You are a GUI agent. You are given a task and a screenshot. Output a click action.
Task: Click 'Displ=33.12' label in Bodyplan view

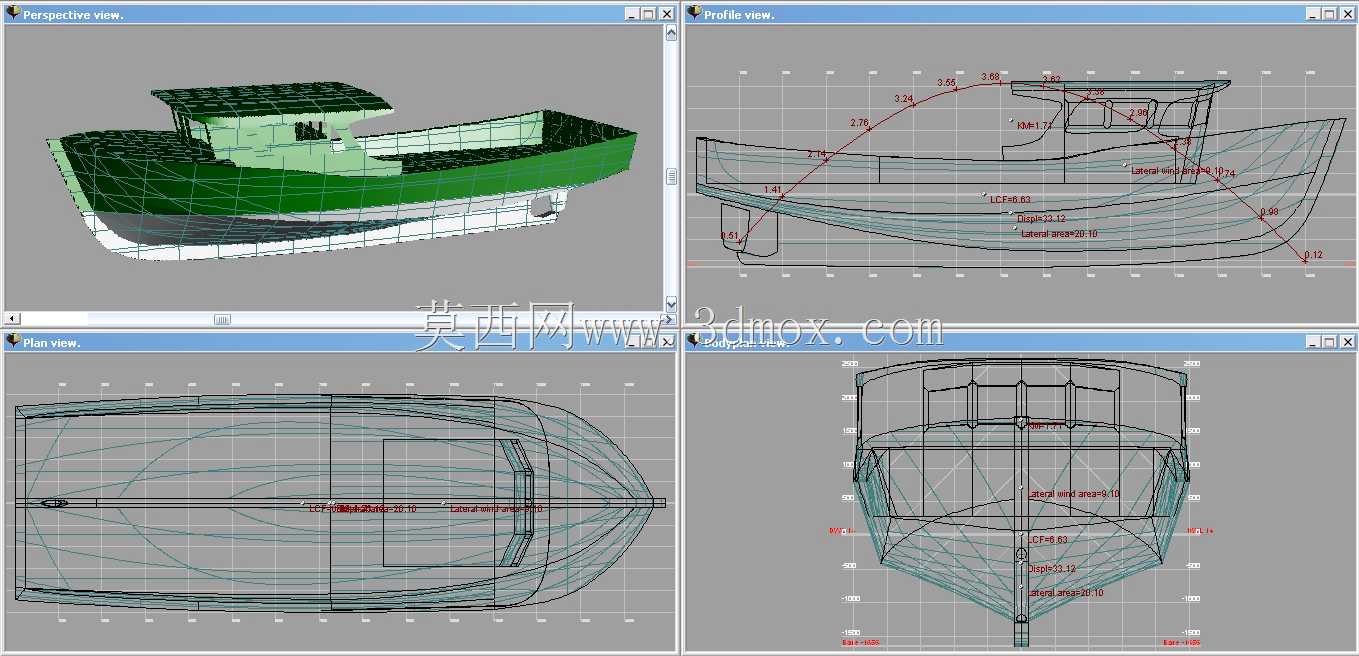pos(1051,569)
